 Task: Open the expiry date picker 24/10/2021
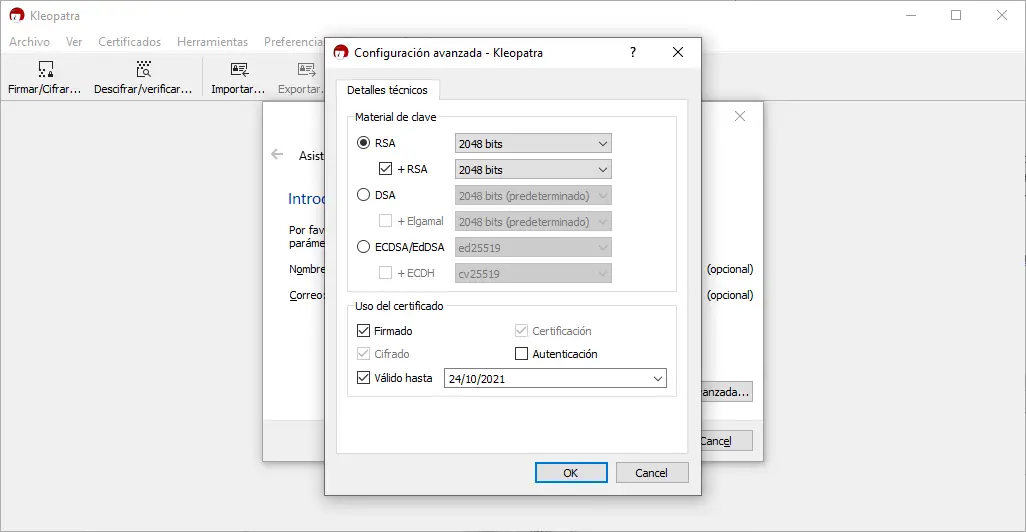pos(555,378)
